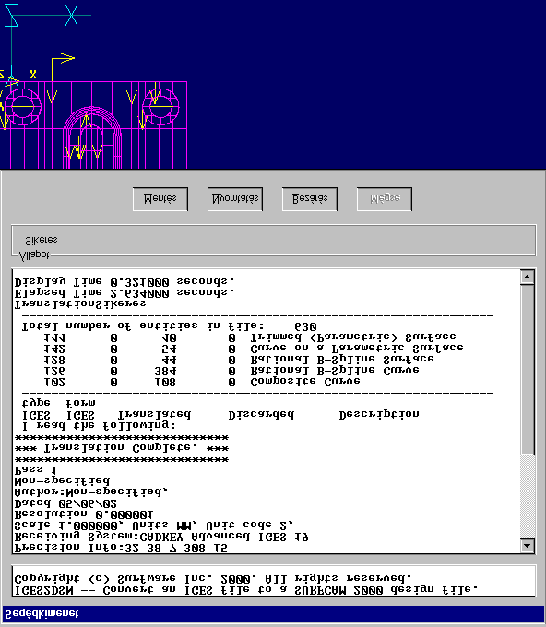Click the 'Scale 1.000000, Units MM' line
This screenshot has width=546, height=627.
pyautogui.click(x=154, y=525)
